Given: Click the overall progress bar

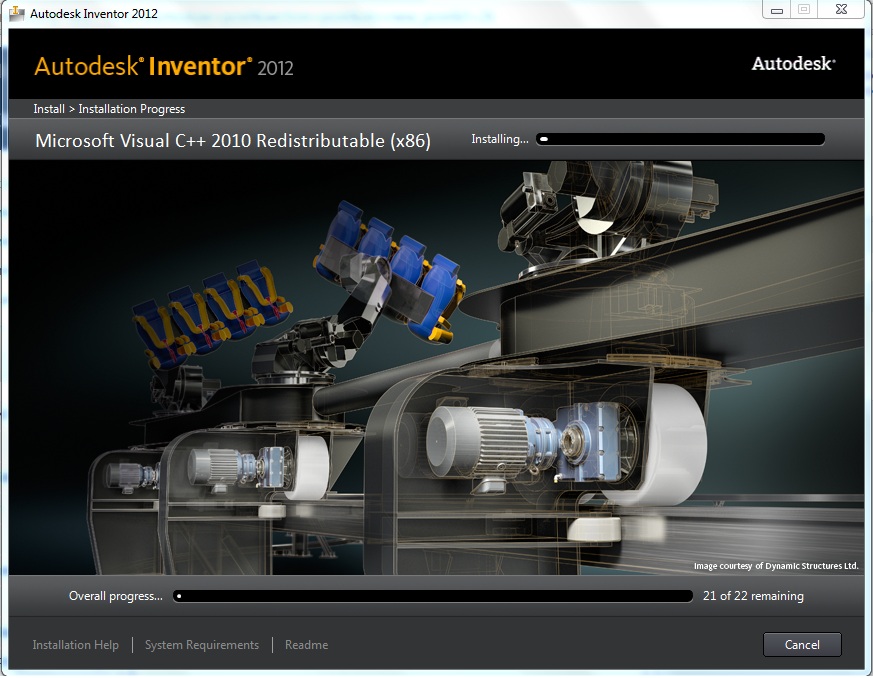Looking at the screenshot, I should click(433, 596).
